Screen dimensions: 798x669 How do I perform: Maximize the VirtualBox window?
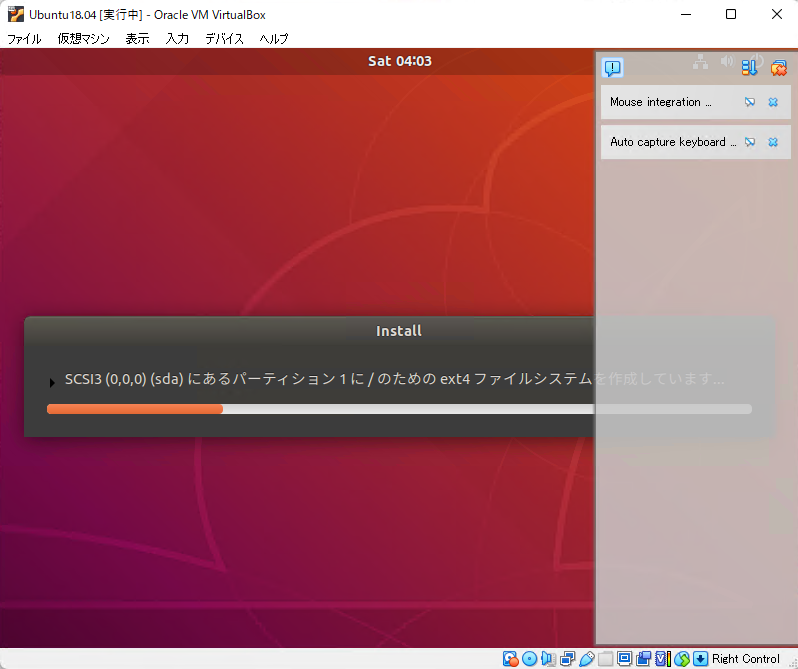point(731,14)
